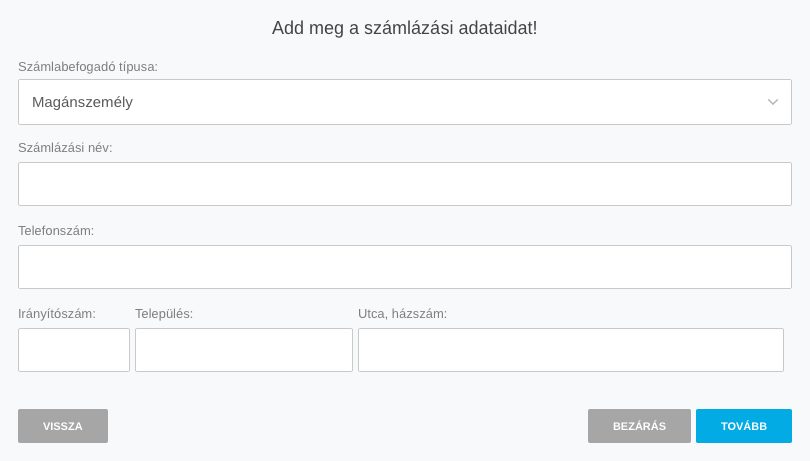Screen dimensions: 810x461
Task: Click the "Település:" label
Action: point(164,314)
